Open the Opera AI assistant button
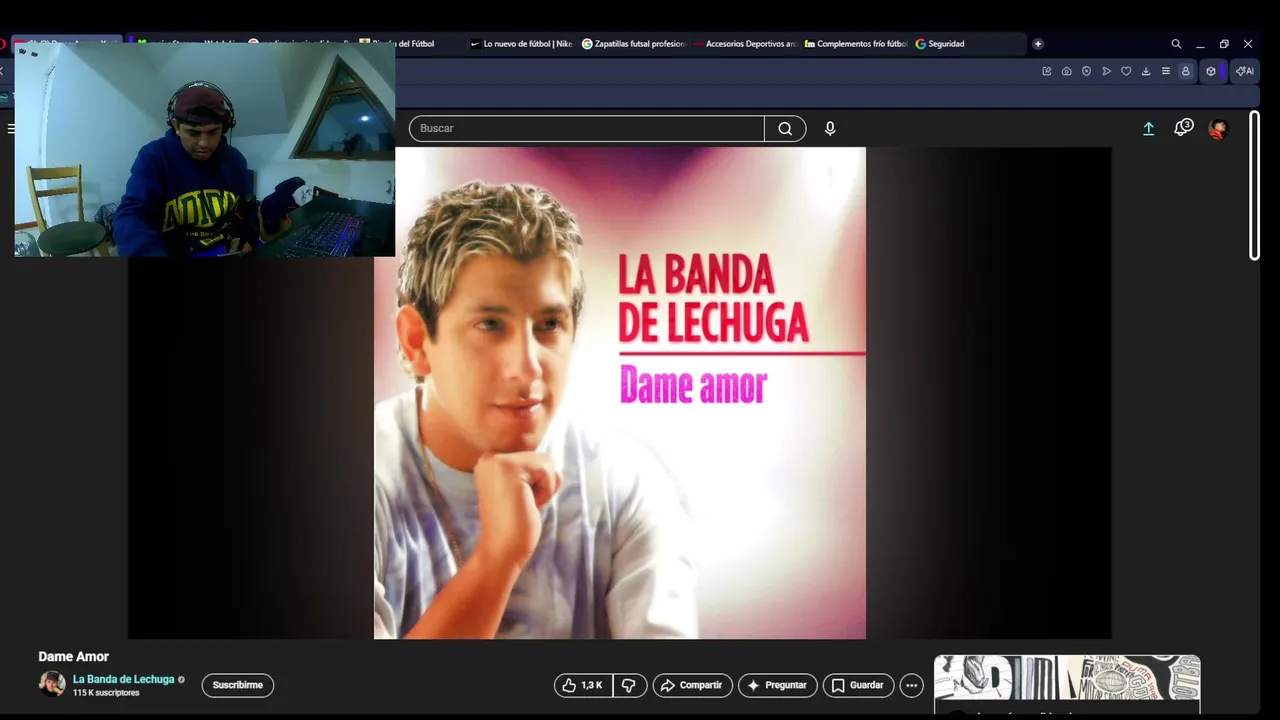Image resolution: width=1280 pixels, height=720 pixels. coord(1245,71)
